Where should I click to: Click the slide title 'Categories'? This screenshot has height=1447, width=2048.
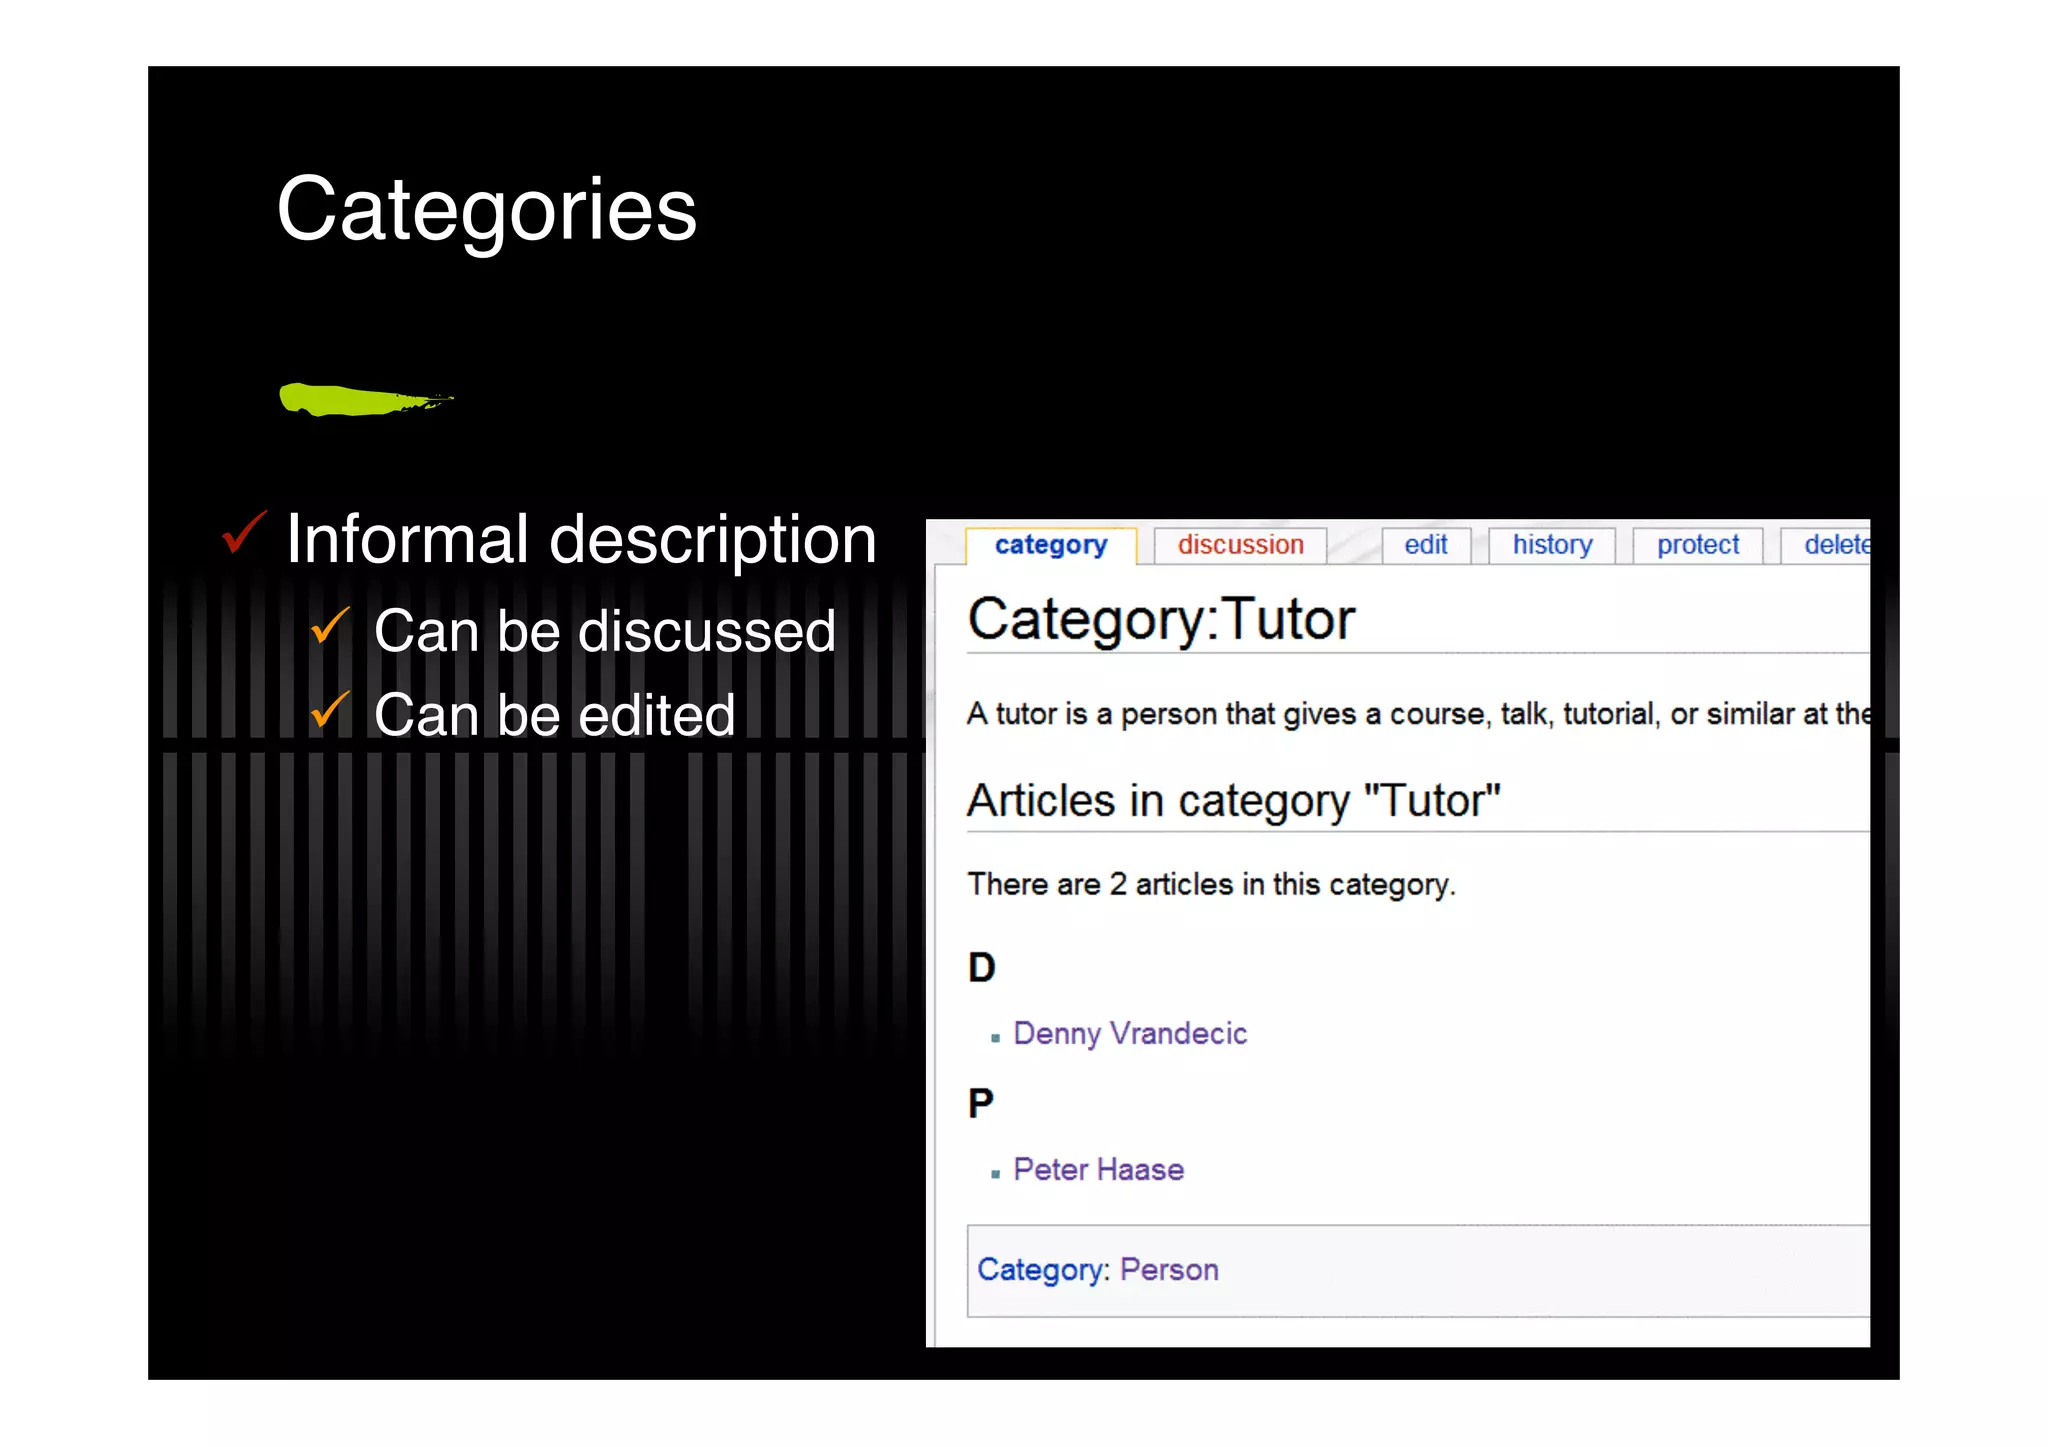(487, 210)
